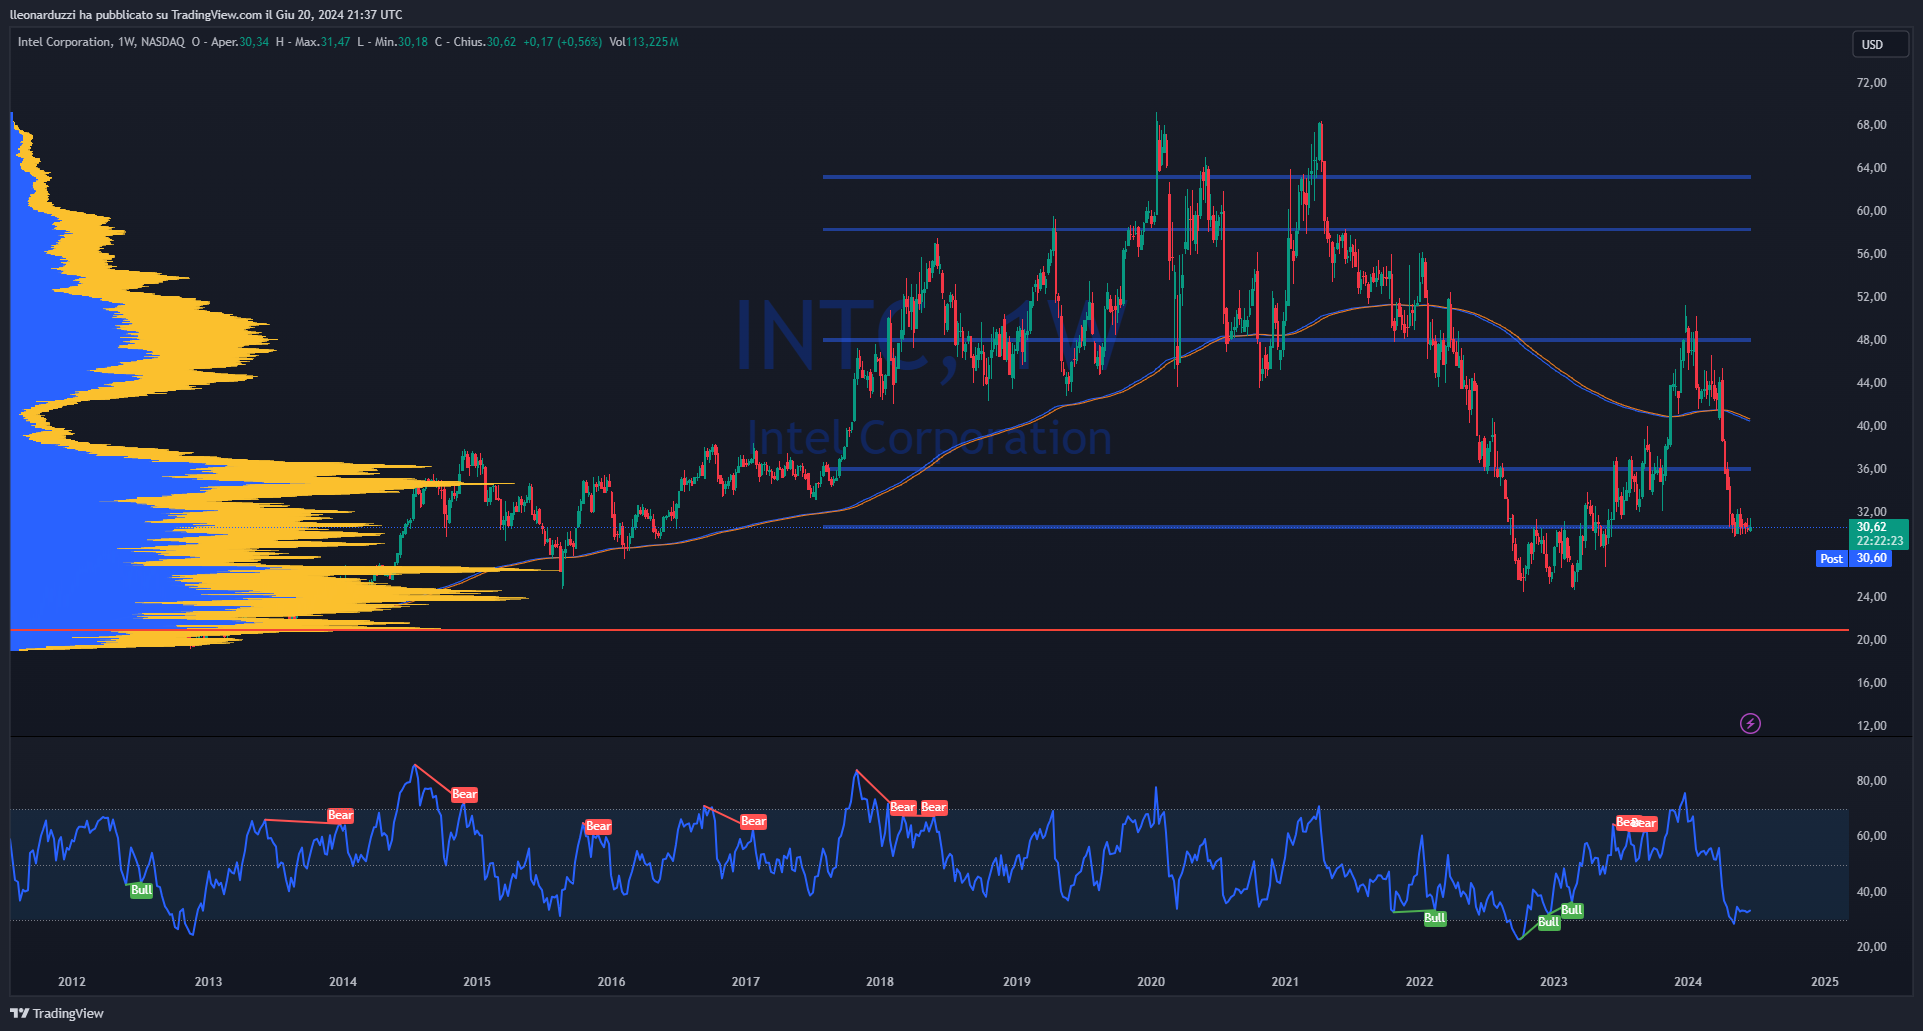
Task: Click the 12,00 price axis label
Action: (x=1871, y=726)
